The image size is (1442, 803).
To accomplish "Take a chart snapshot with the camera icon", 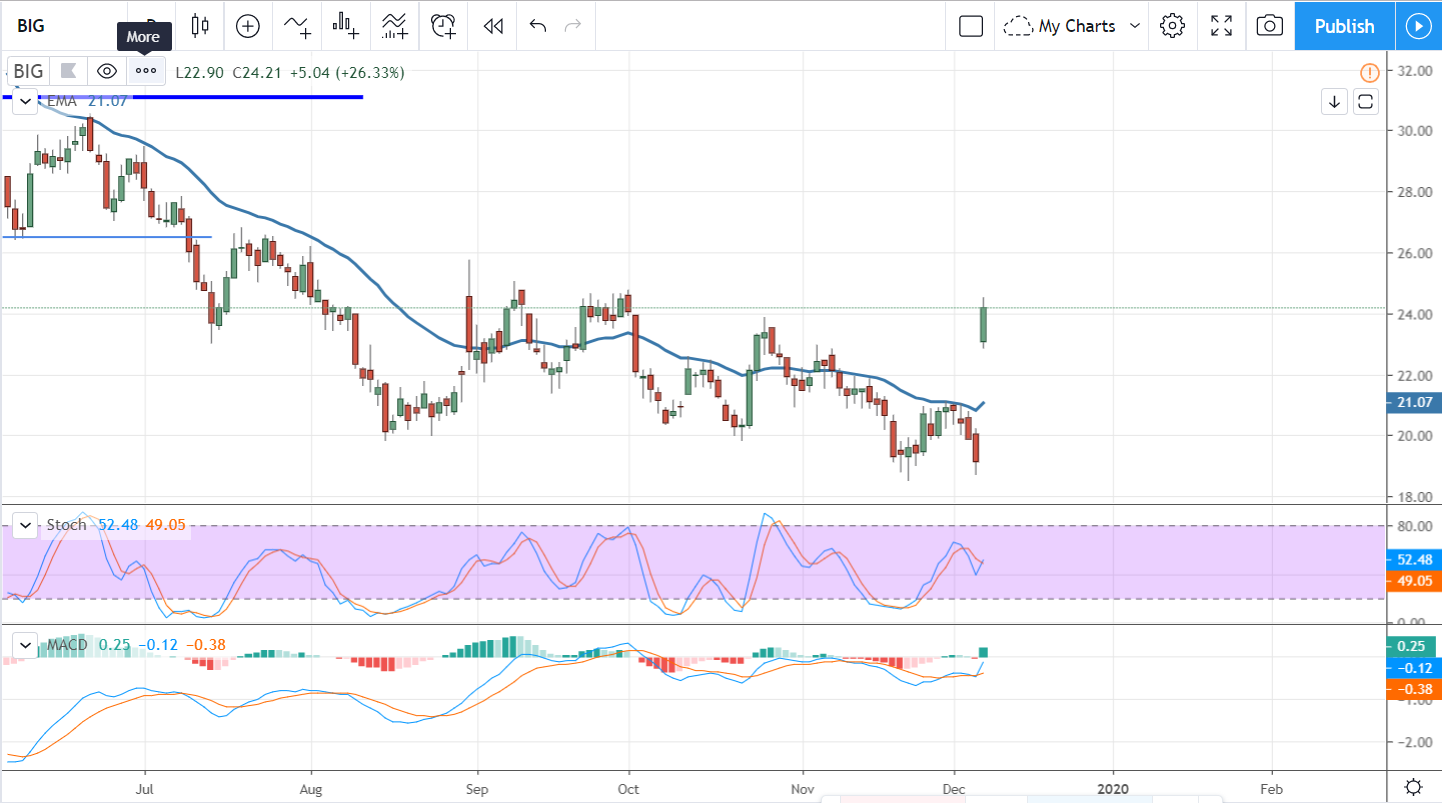I will pyautogui.click(x=1269, y=26).
